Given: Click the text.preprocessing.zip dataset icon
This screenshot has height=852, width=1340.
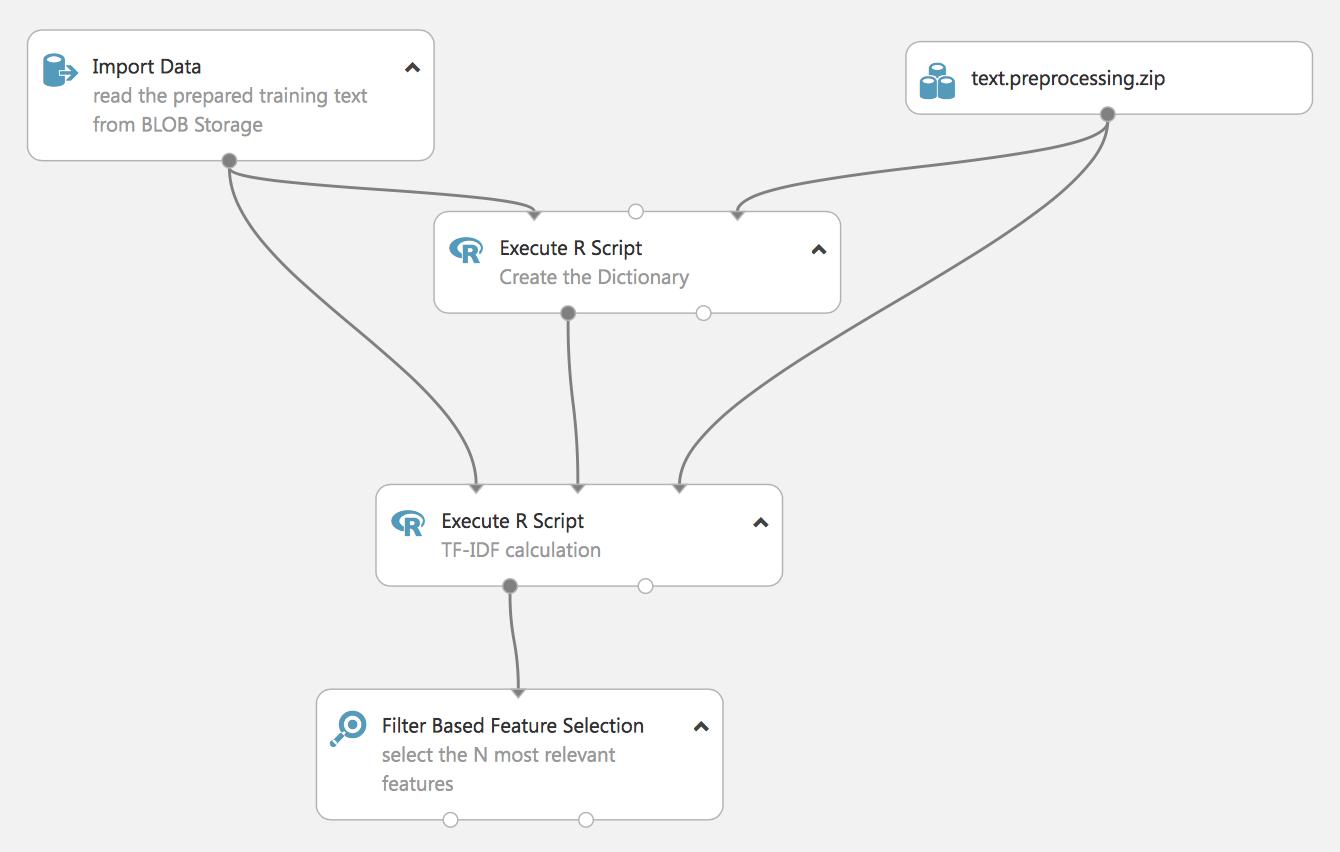Looking at the screenshot, I should (937, 81).
